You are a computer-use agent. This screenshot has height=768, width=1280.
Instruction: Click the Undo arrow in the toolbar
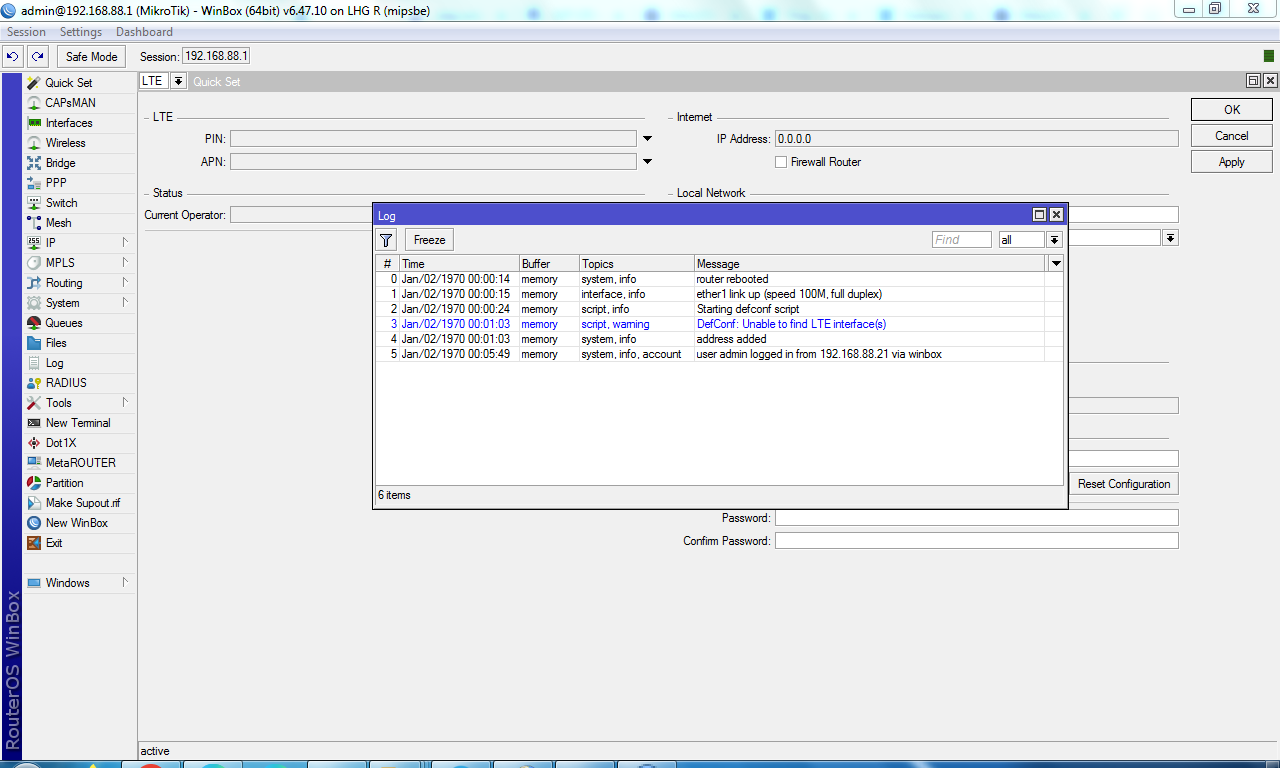point(14,57)
